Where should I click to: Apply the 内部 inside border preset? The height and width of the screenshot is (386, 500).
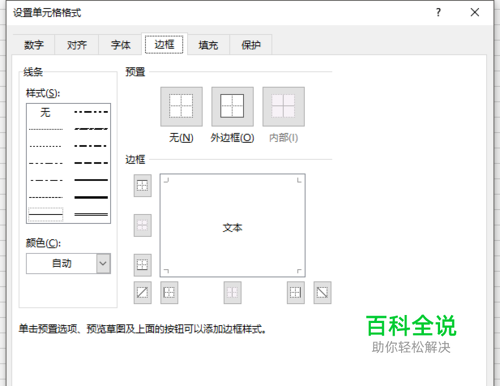tap(283, 107)
